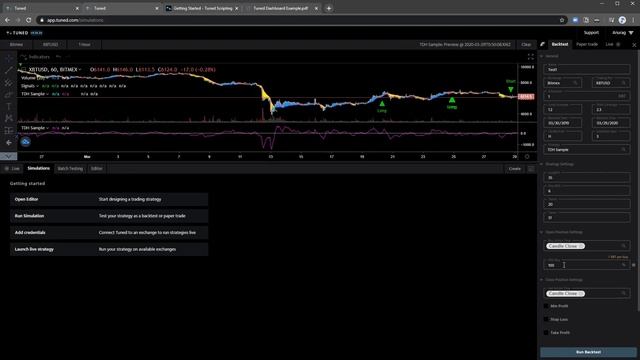Open the entry Candle Close order type dropdown
The height and width of the screenshot is (360, 640).
click(x=587, y=246)
